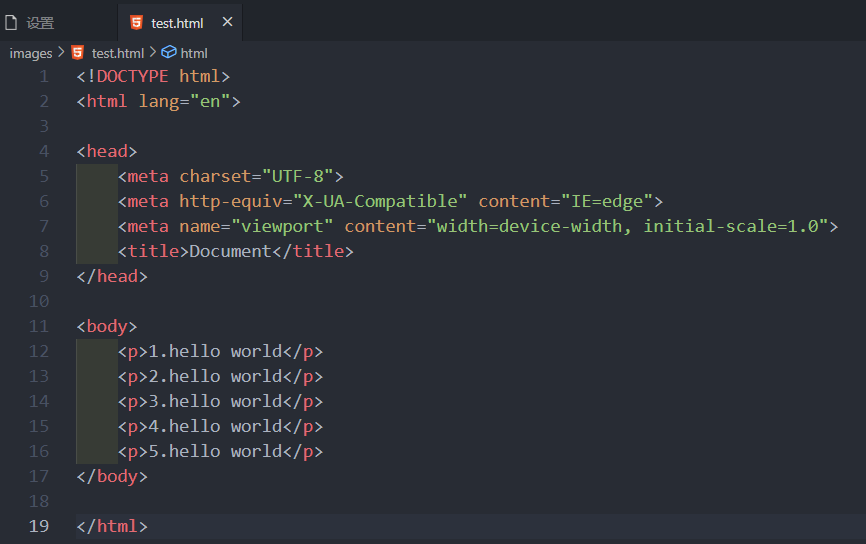Viewport: 866px width, 544px height.
Task: Click line number 4 in gutter
Action: (44, 151)
